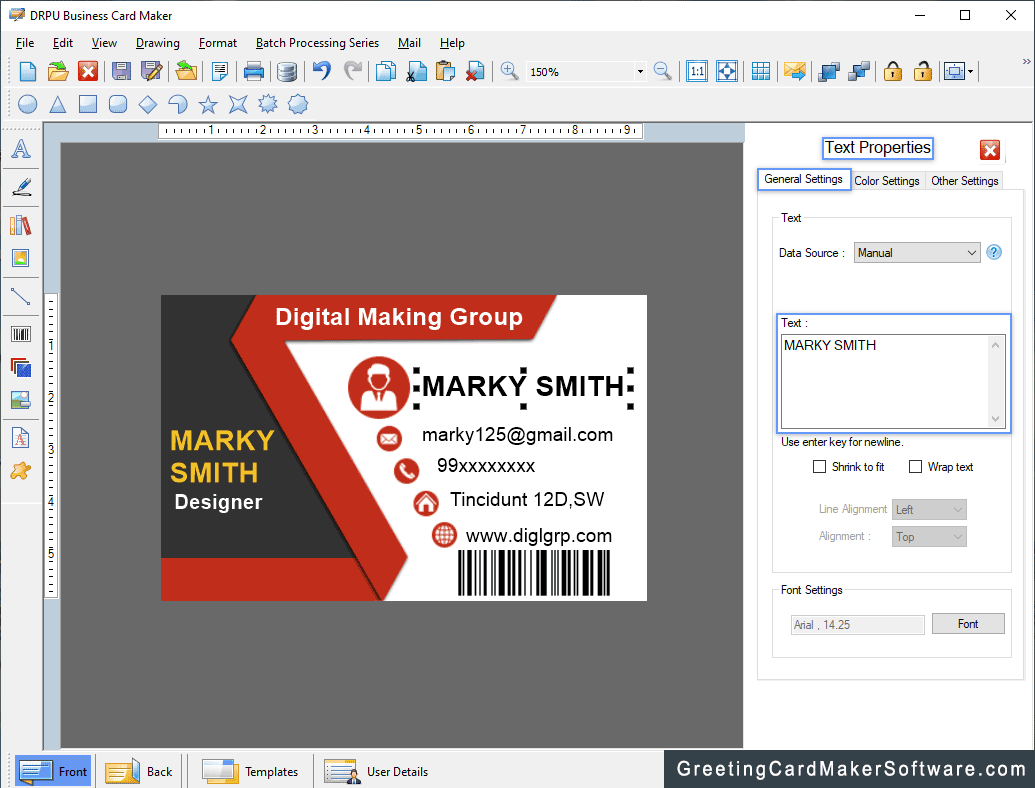Select the five-point star shape tool
The height and width of the screenshot is (788, 1035).
coord(208,104)
